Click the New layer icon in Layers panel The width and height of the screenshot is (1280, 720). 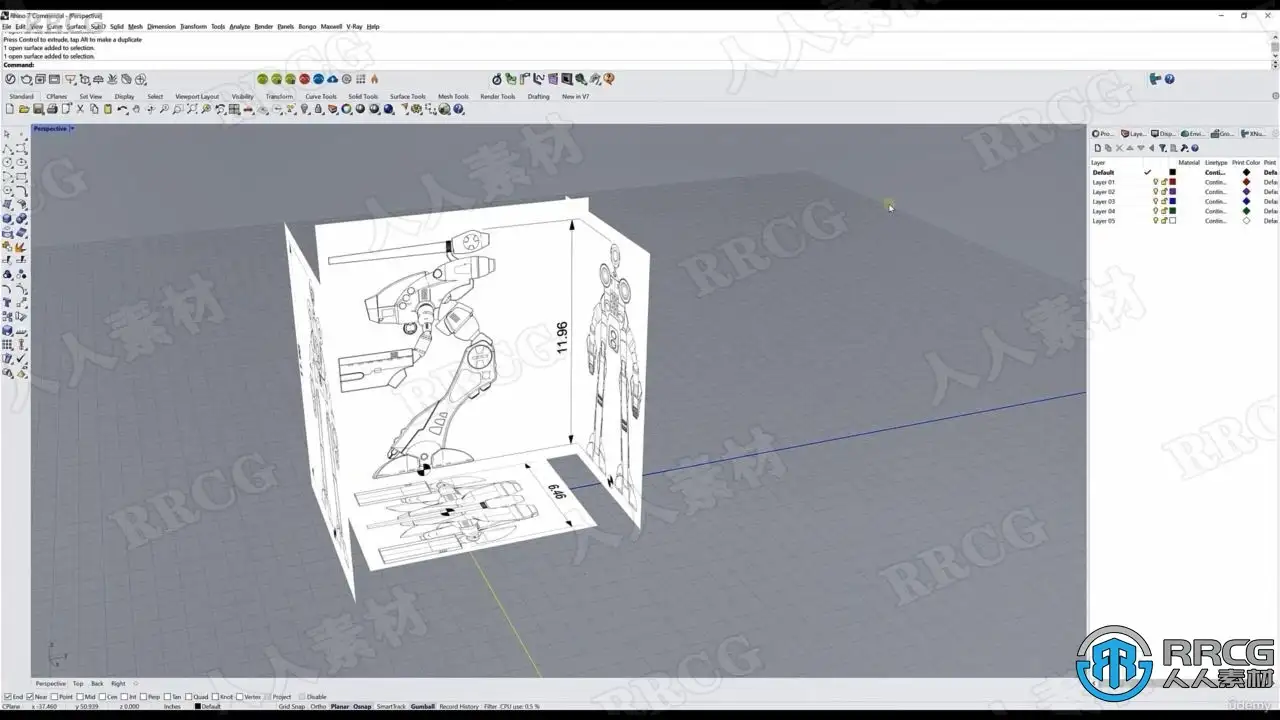pyautogui.click(x=1097, y=148)
